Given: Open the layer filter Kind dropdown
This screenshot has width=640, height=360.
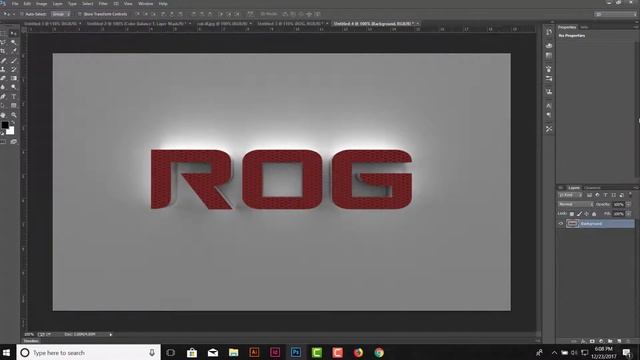Looking at the screenshot, I should coord(570,195).
